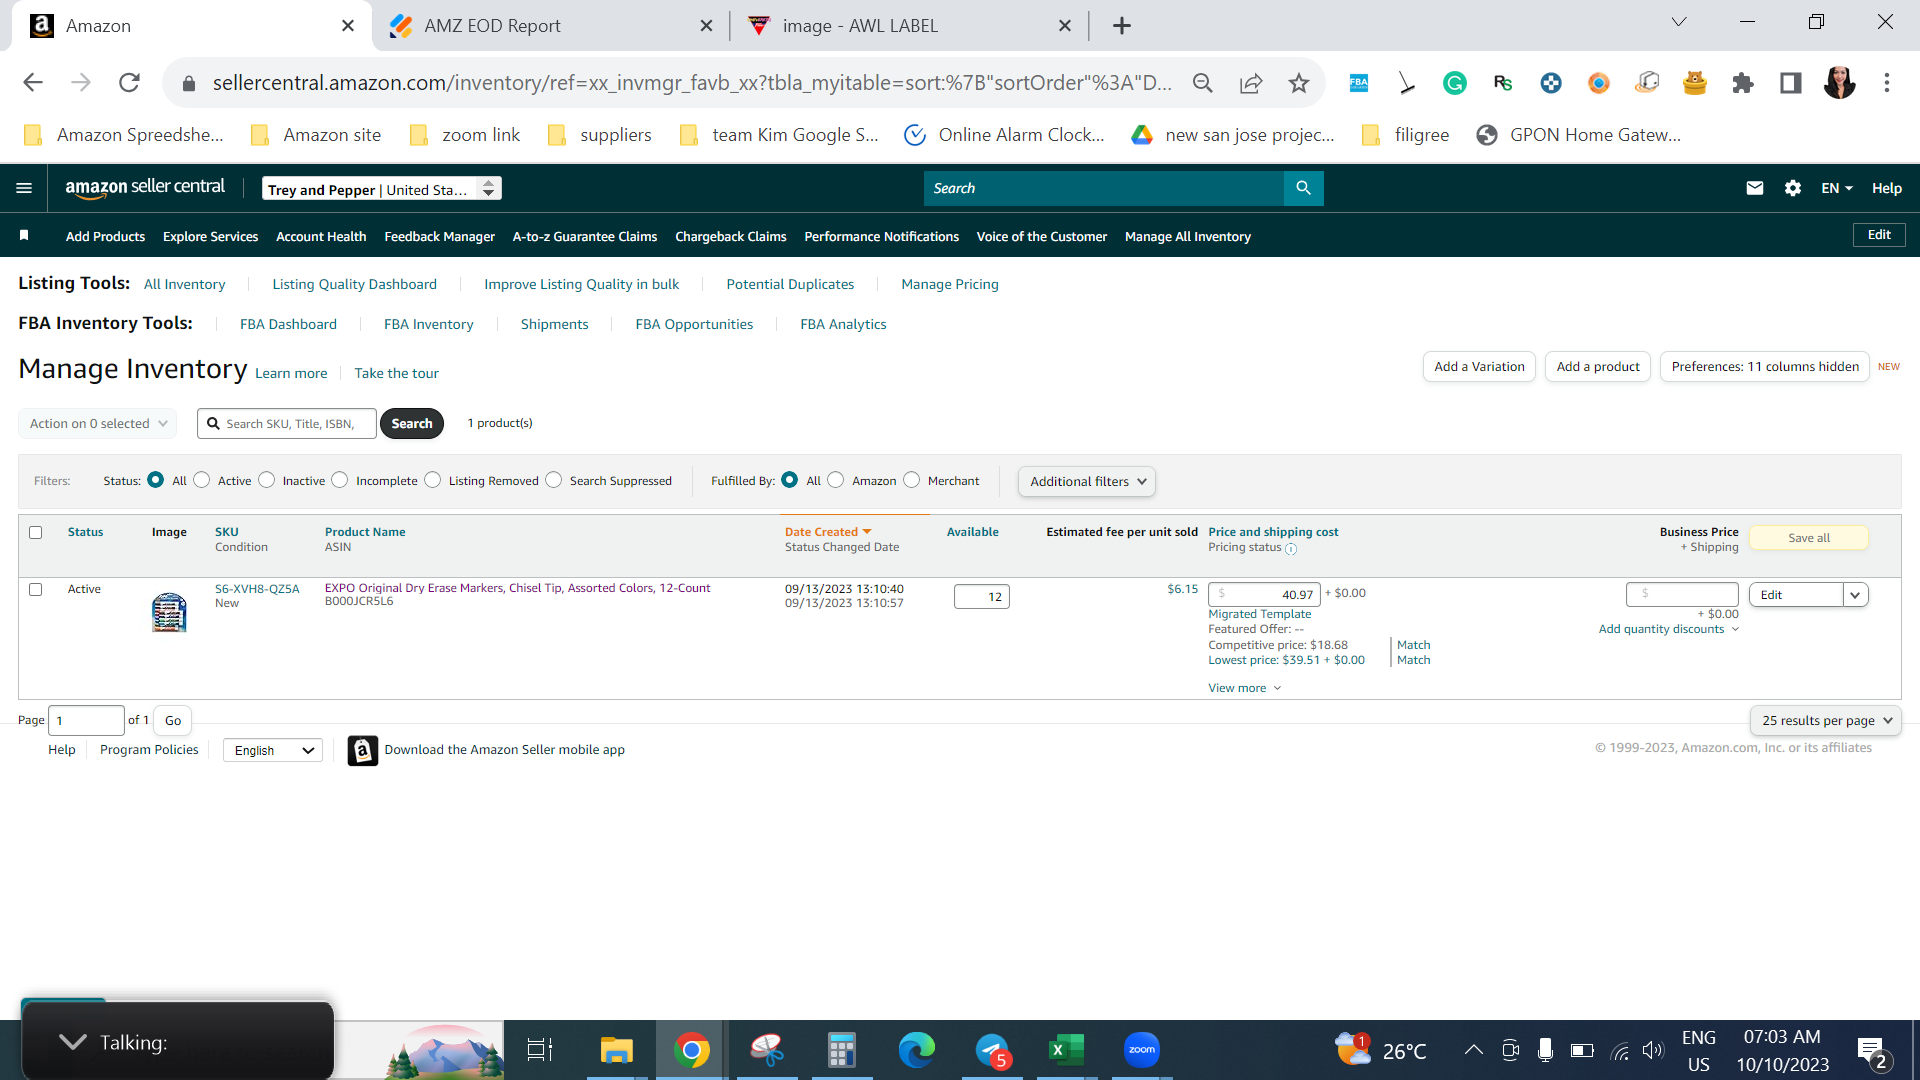
Task: Click the black Search button for SKUs
Action: tap(412, 424)
